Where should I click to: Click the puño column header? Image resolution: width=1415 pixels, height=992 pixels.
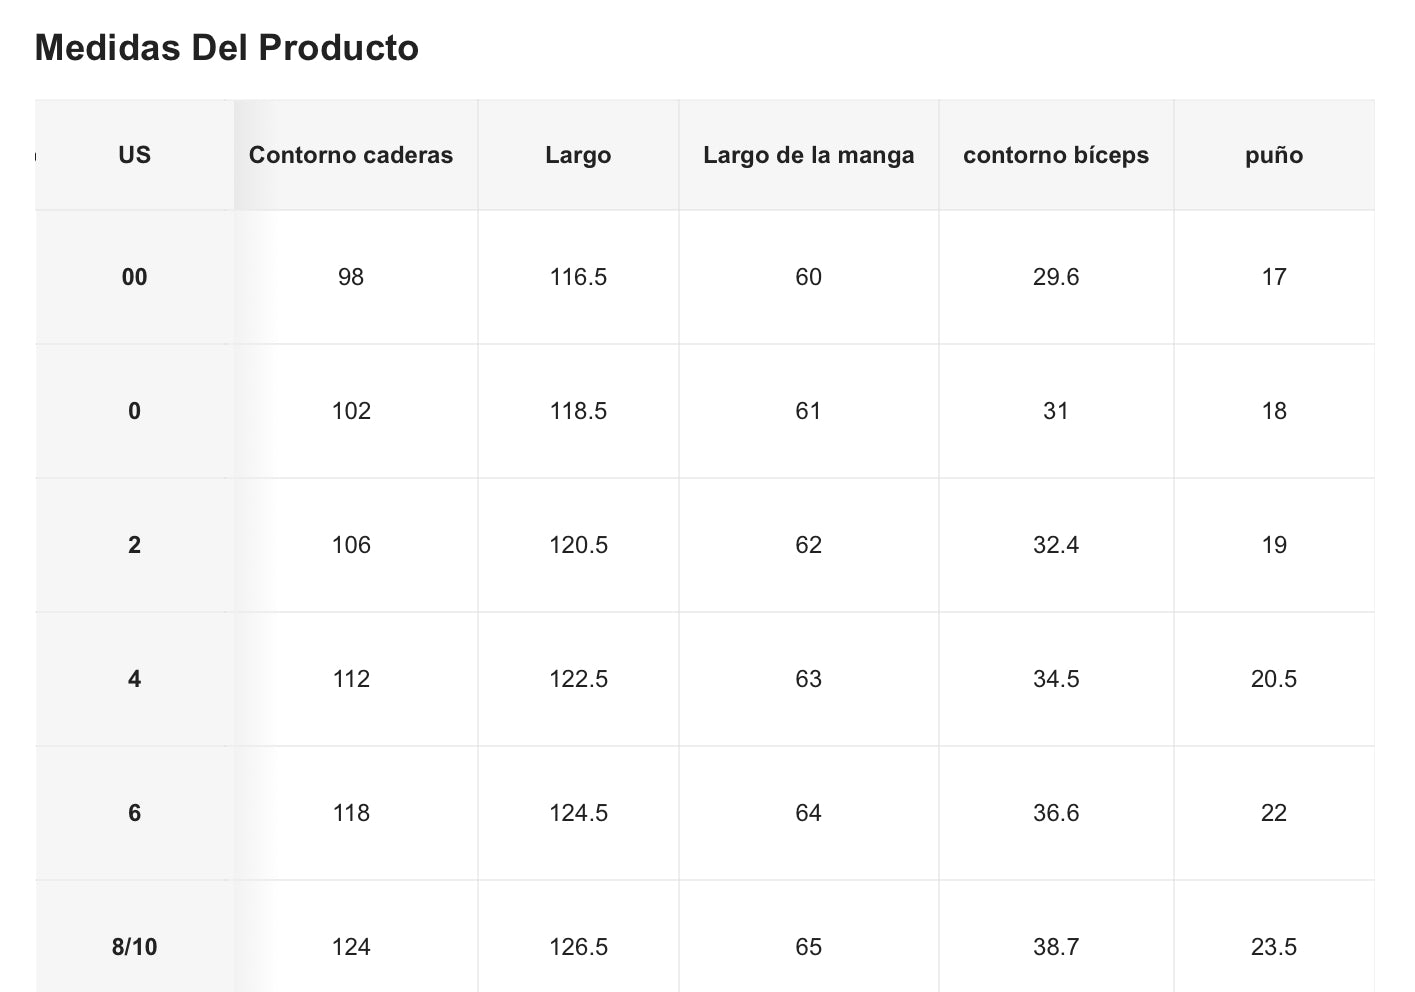click(x=1274, y=155)
